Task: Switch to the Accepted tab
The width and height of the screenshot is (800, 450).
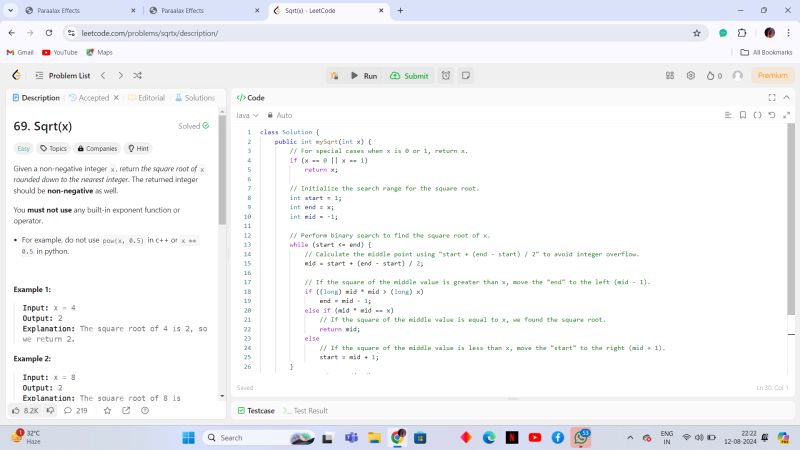Action: 89,97
